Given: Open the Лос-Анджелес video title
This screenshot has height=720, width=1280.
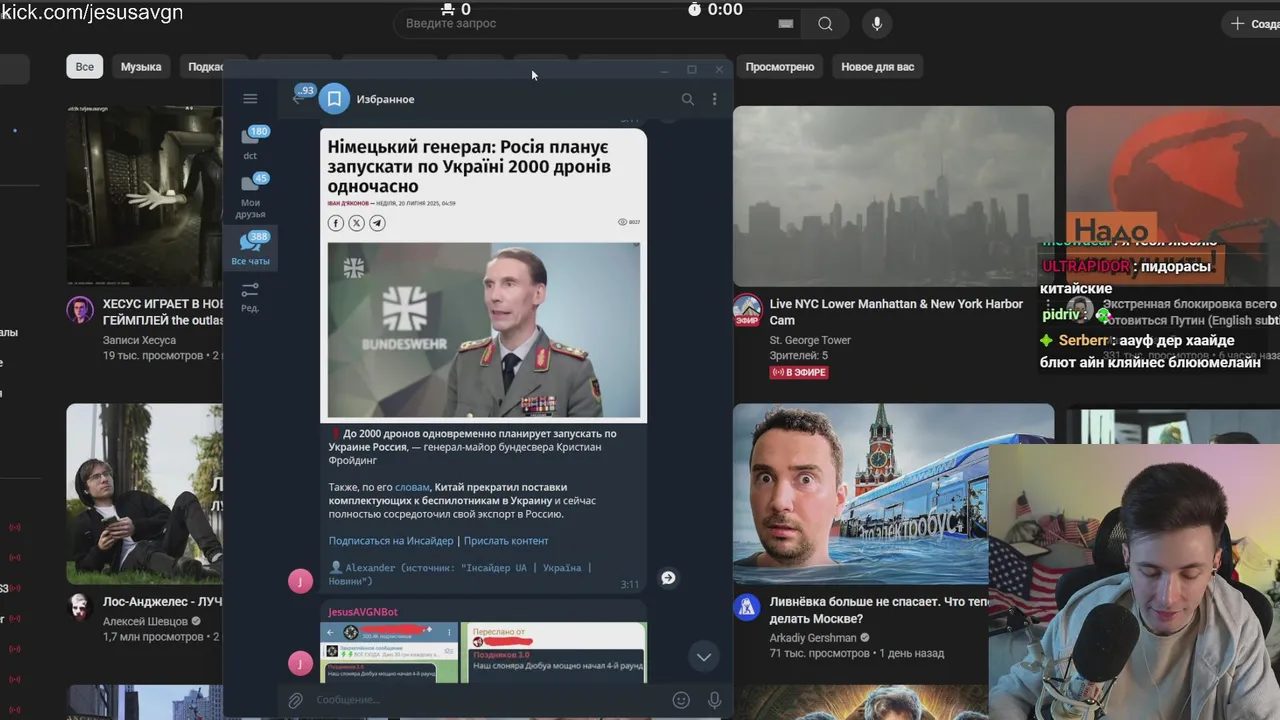Looking at the screenshot, I should pyautogui.click(x=162, y=602).
